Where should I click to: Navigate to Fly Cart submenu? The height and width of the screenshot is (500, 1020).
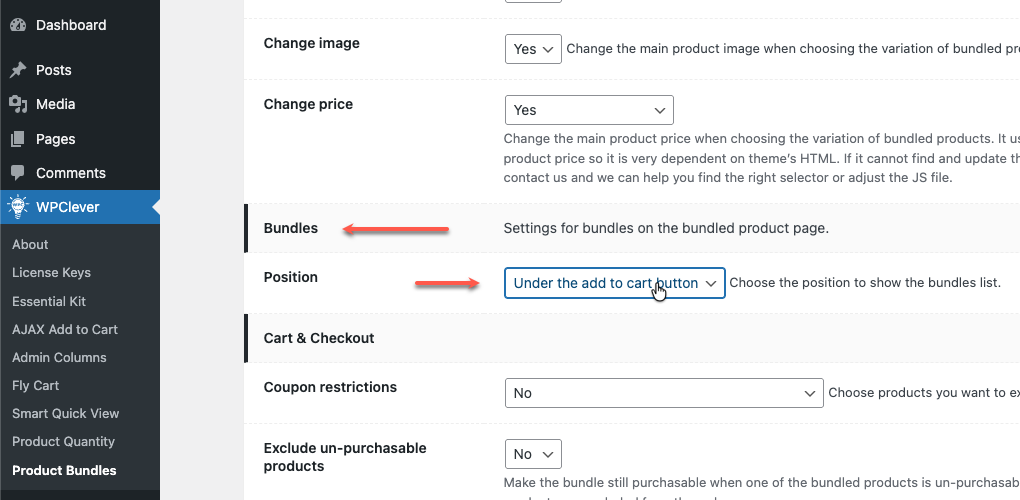pyautogui.click(x=36, y=385)
